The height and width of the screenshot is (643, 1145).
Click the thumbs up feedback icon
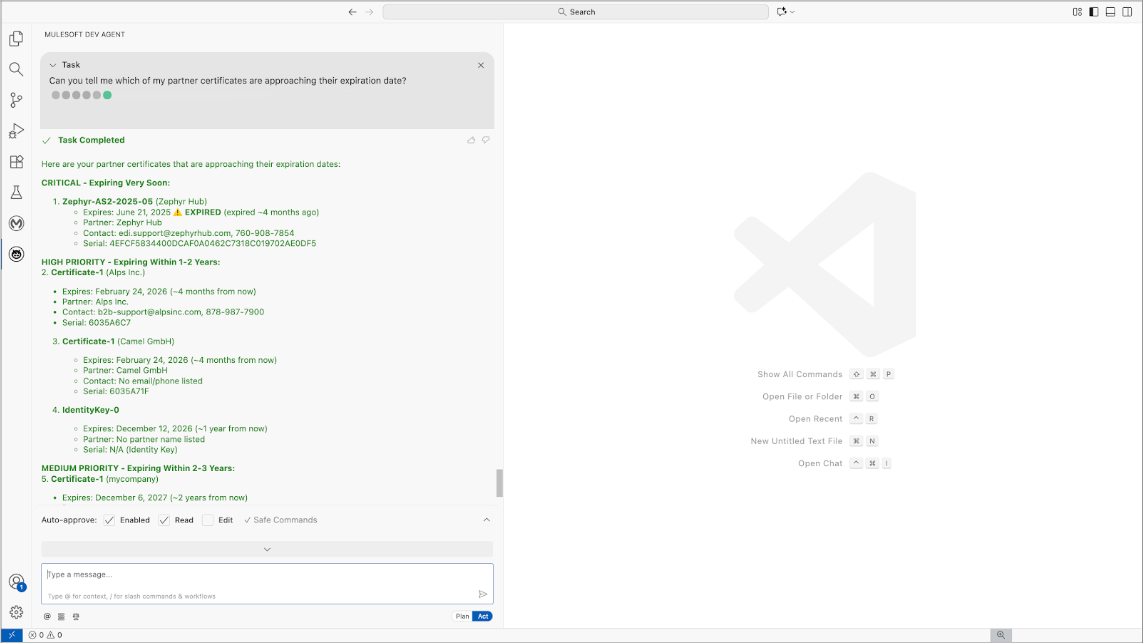[471, 140]
